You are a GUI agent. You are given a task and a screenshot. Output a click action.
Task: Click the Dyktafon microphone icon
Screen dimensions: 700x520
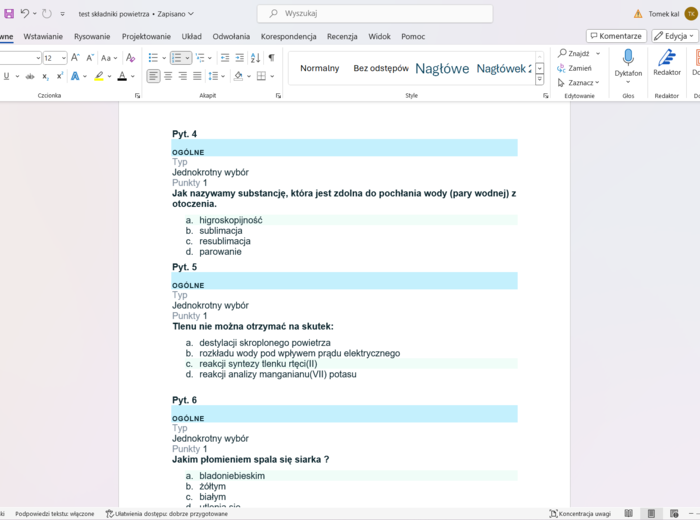(628, 59)
